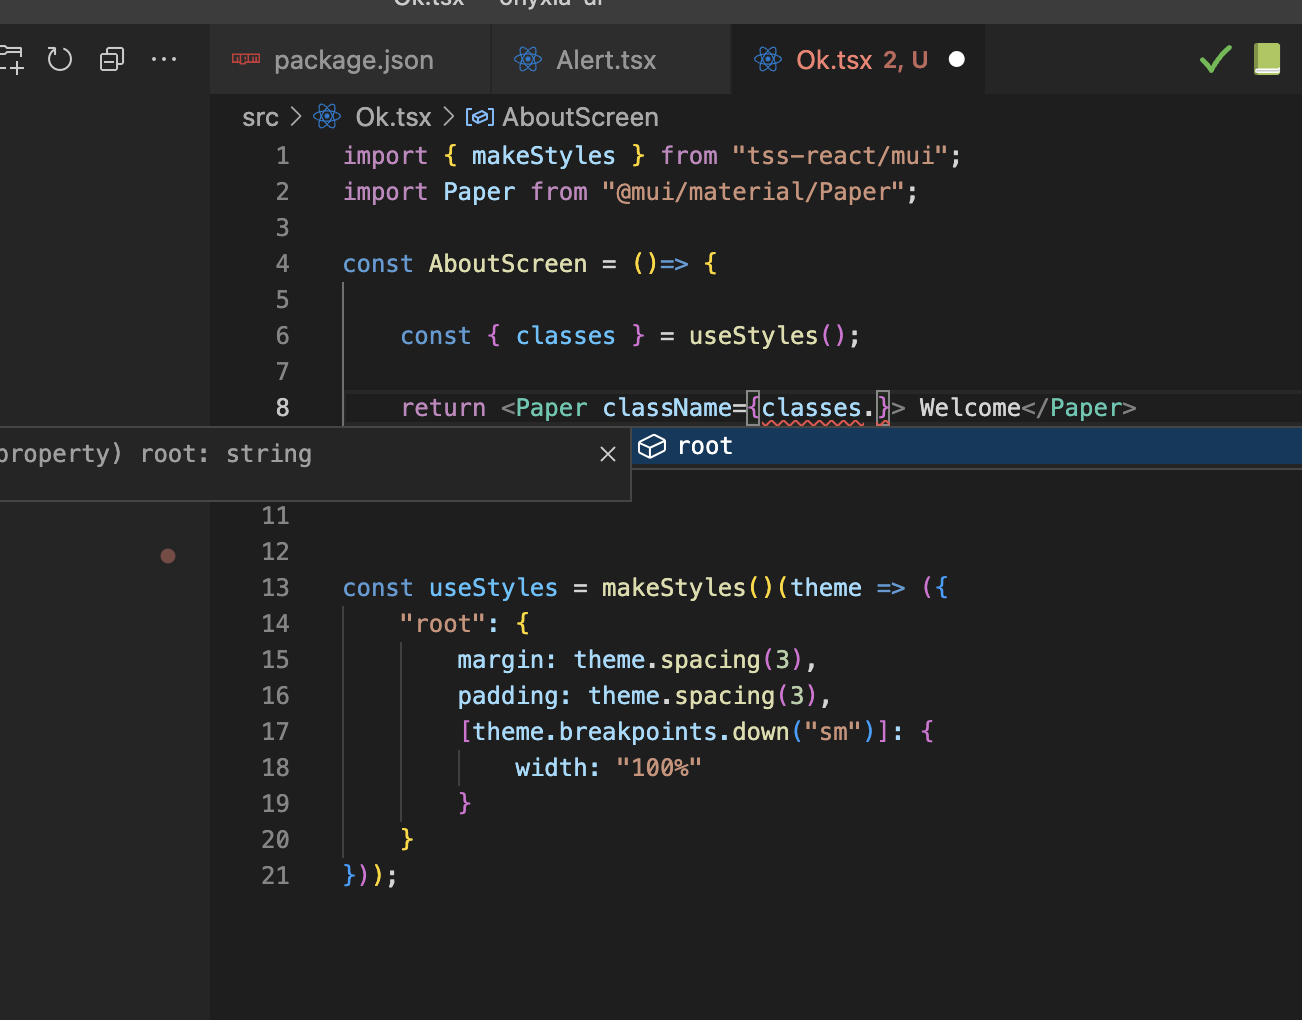Click line number 21 in gutter
Image resolution: width=1302 pixels, height=1020 pixels.
[x=275, y=876]
